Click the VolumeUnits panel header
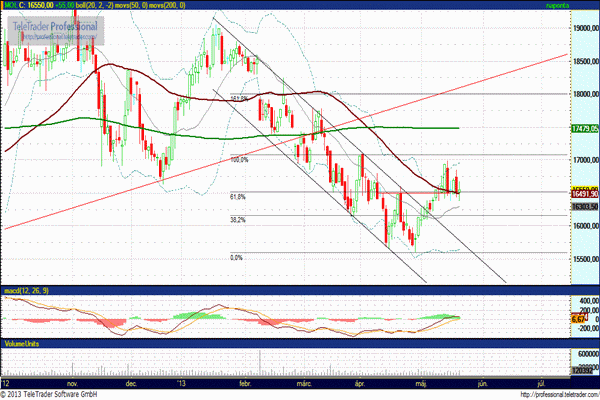Viewport: 600px width, 400px height. point(21,344)
